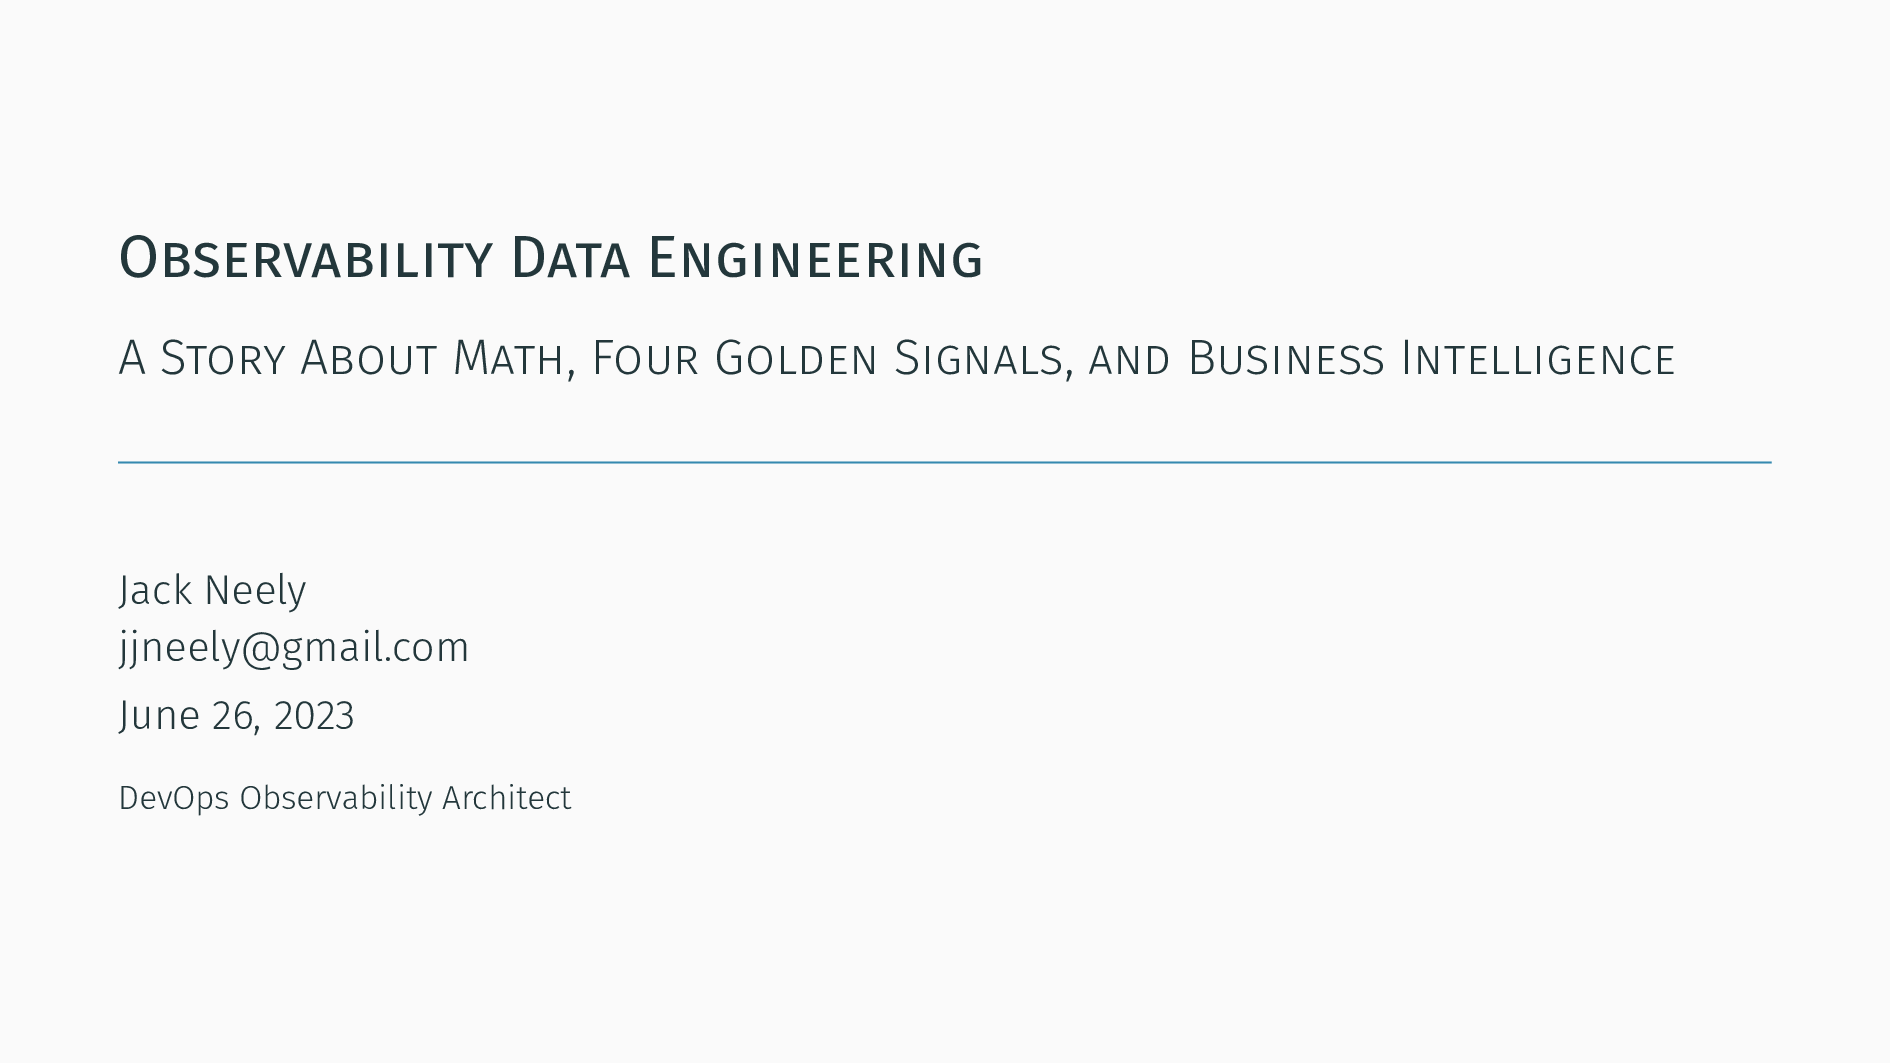Viewport: 1890px width, 1063px height.
Task: Click the blue horizontal divider line
Action: click(945, 462)
